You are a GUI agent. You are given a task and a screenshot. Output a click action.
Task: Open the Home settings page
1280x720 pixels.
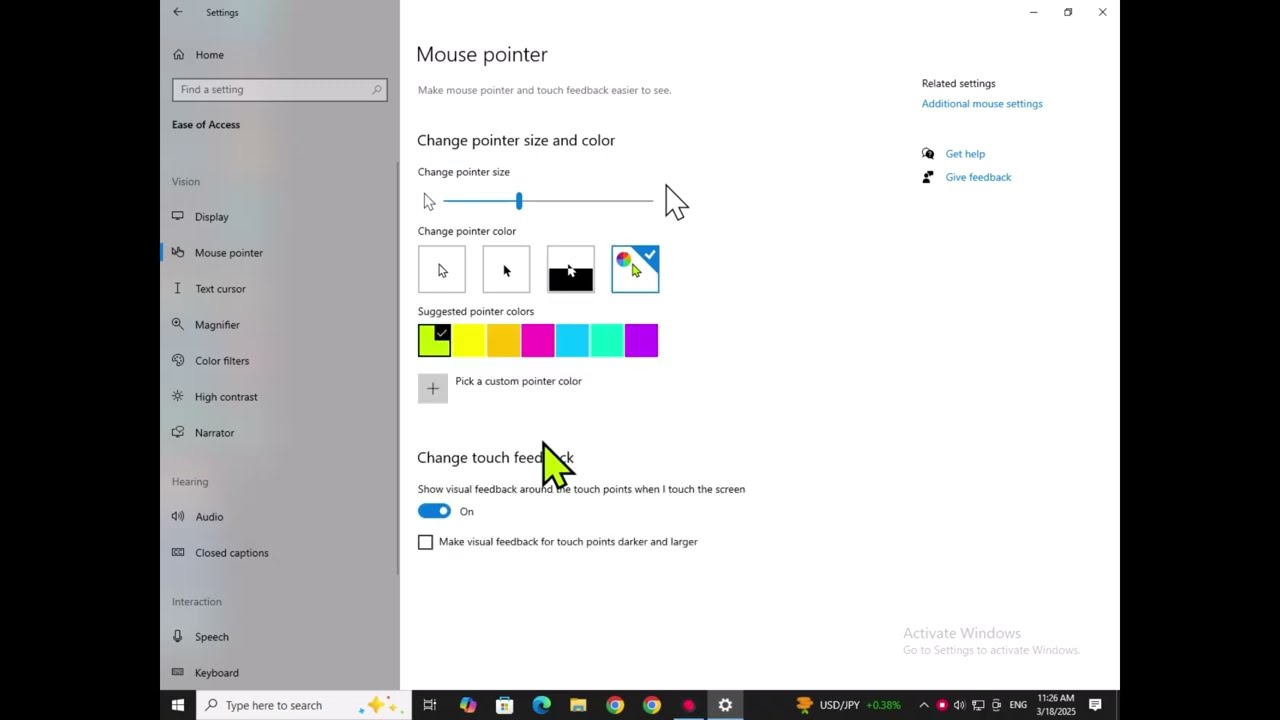210,55
